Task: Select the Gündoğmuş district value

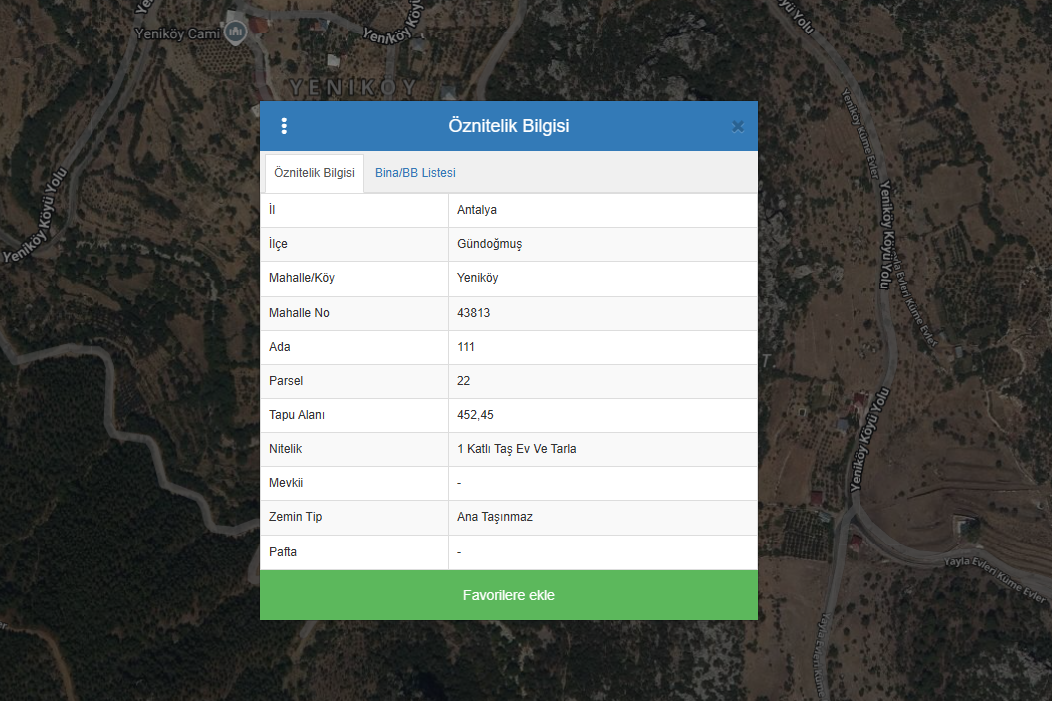Action: point(489,244)
